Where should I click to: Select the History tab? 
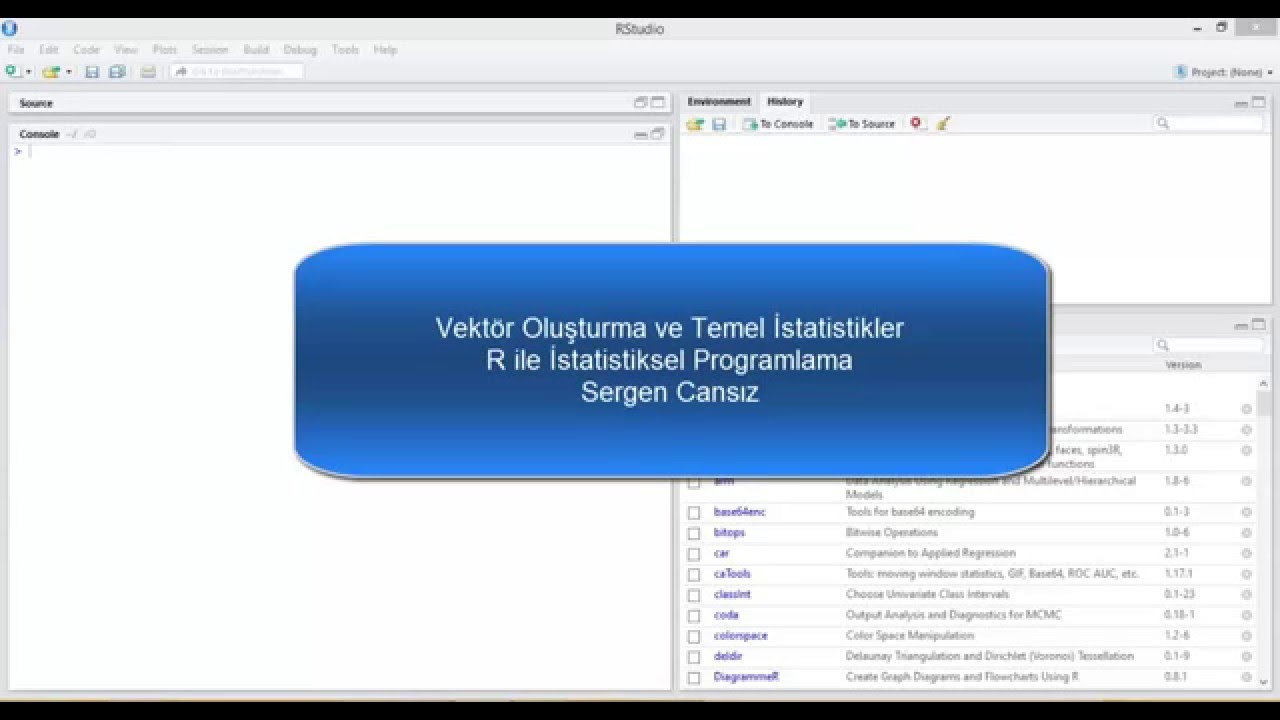pyautogui.click(x=785, y=102)
